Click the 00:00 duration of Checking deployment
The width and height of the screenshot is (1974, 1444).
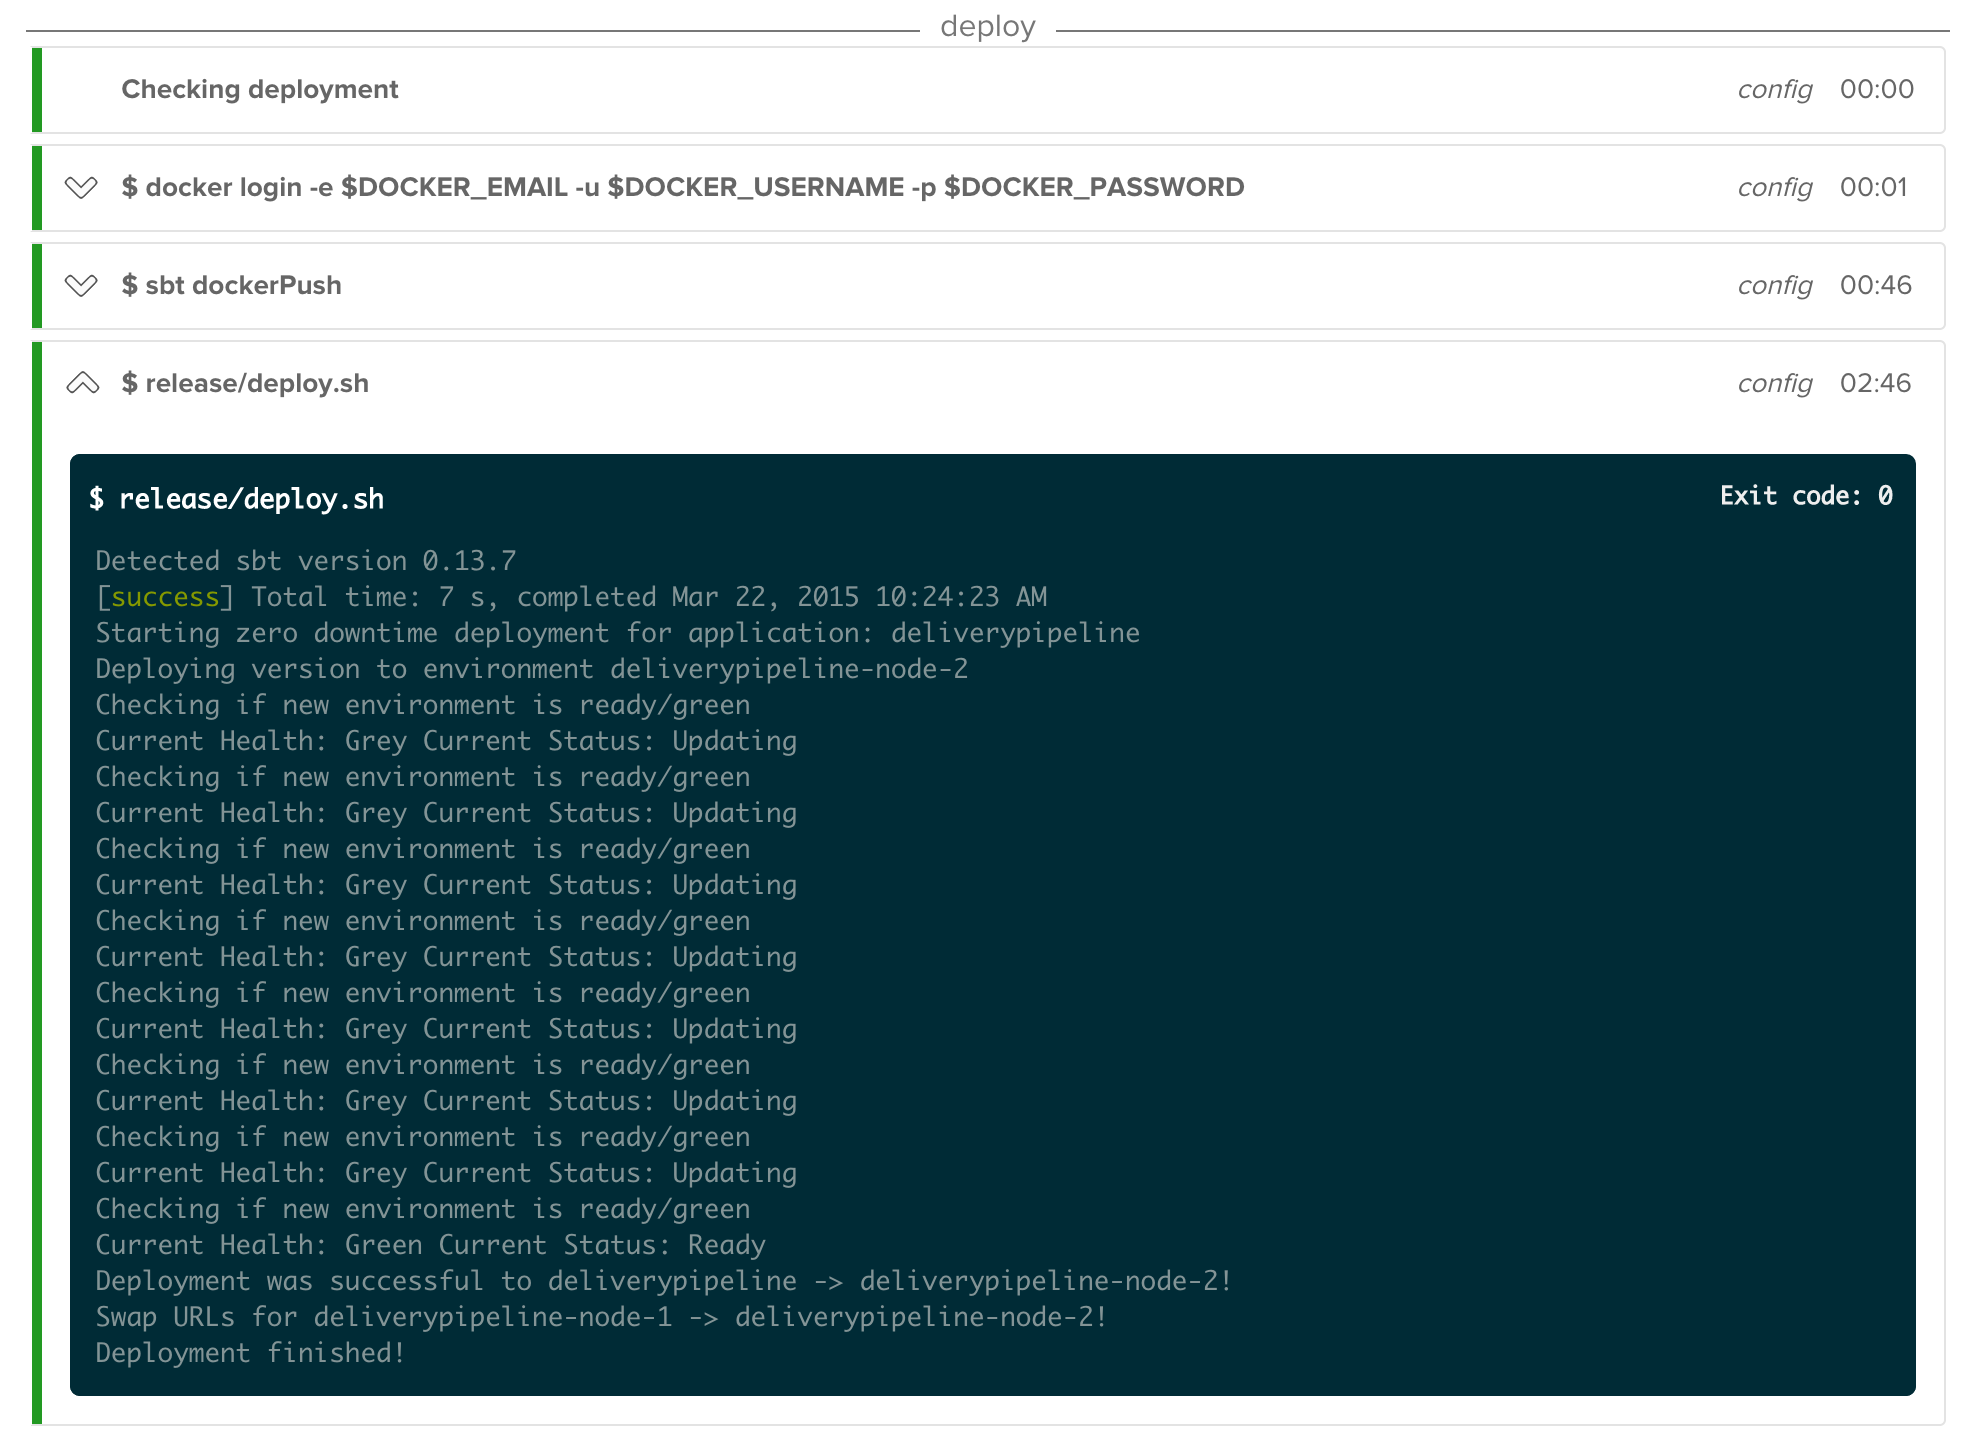(x=1876, y=89)
